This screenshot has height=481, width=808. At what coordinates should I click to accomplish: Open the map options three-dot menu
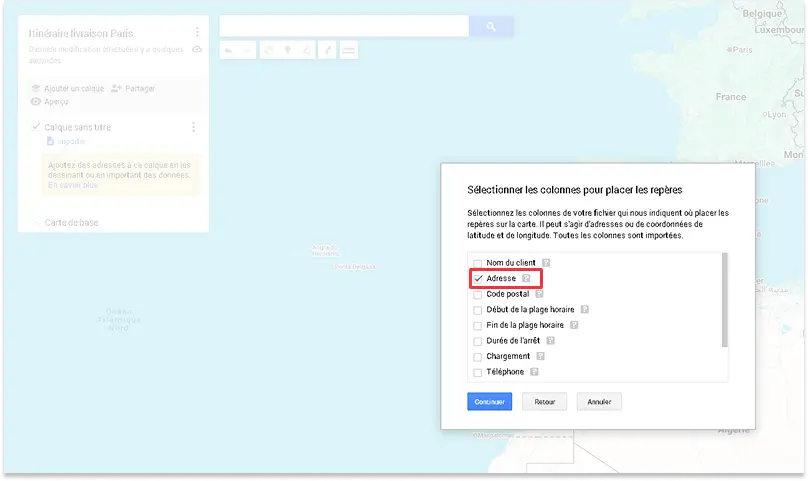pos(197,32)
